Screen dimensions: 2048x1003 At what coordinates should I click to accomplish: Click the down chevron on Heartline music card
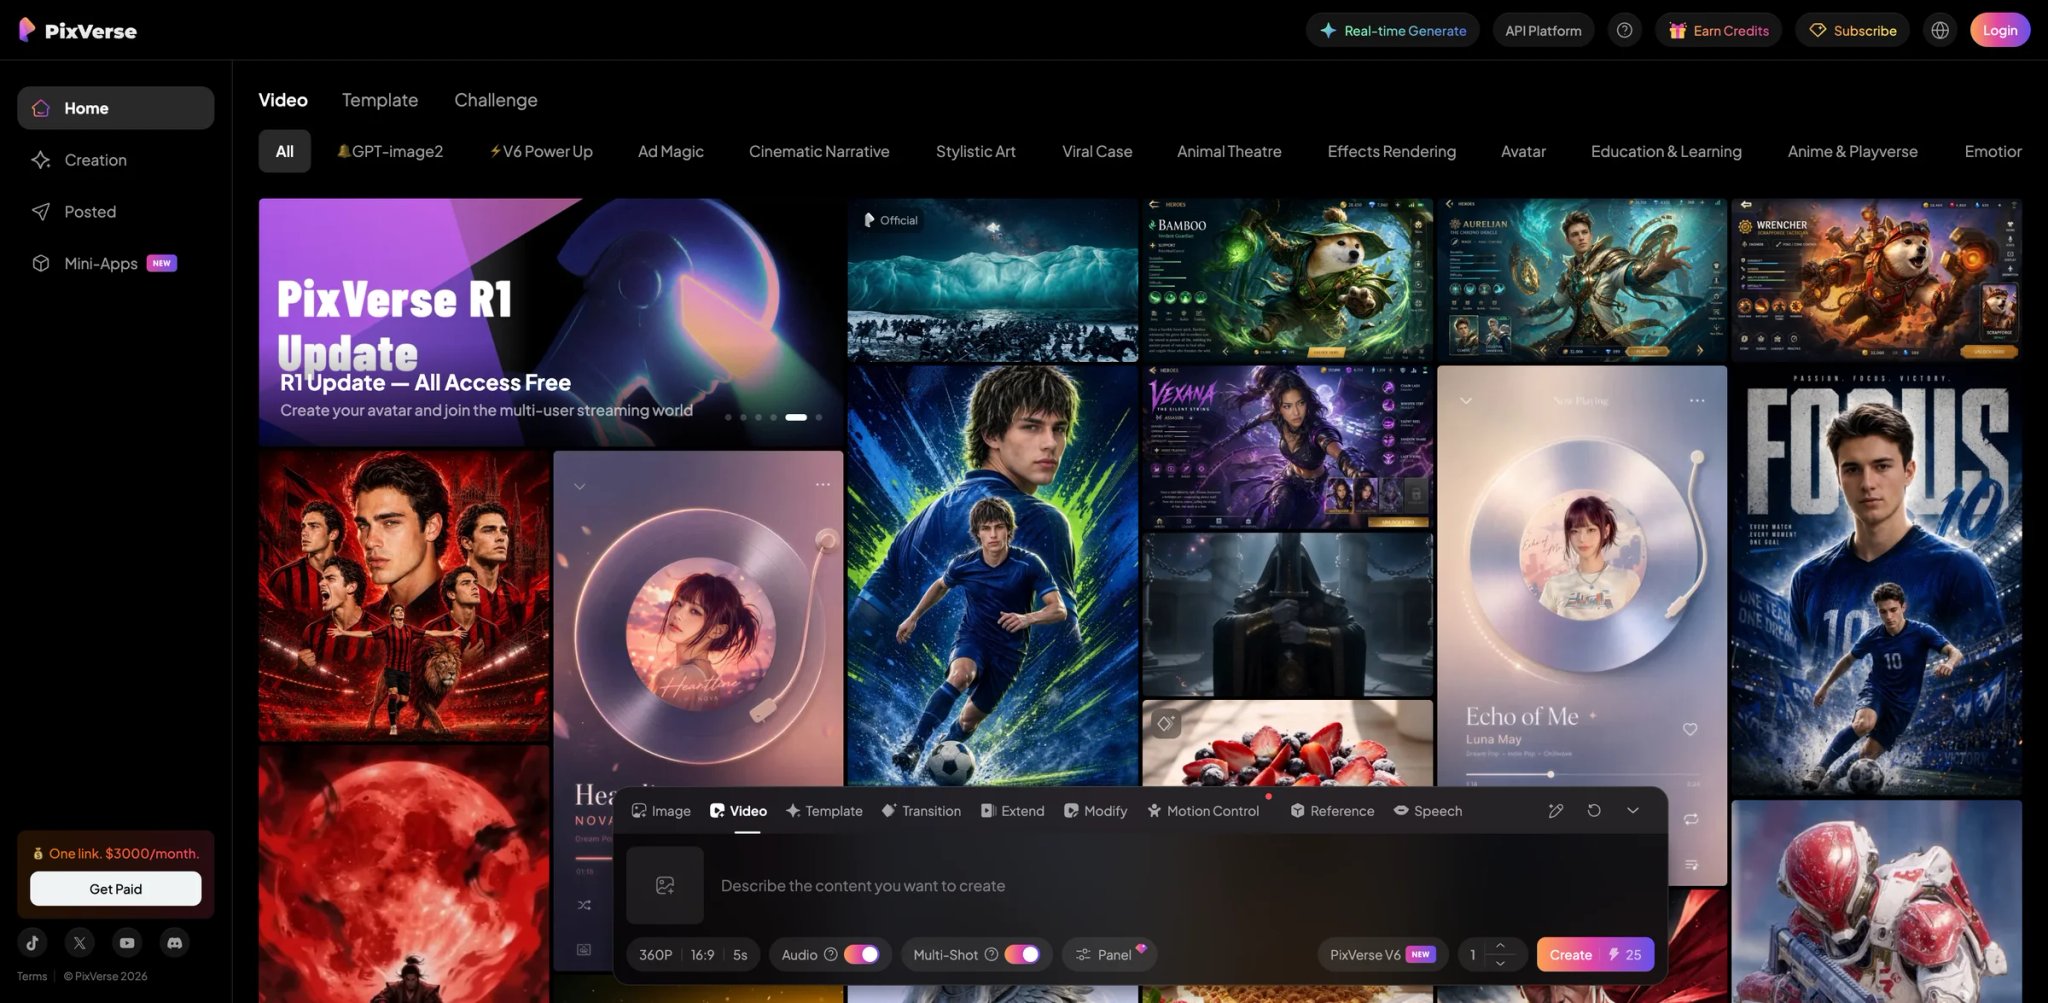pos(580,487)
